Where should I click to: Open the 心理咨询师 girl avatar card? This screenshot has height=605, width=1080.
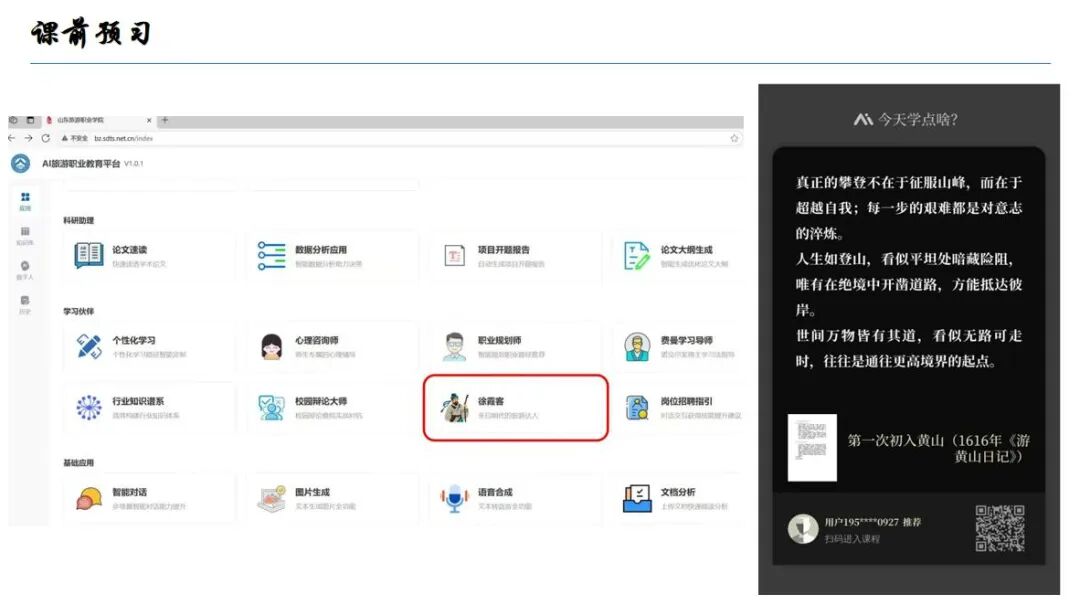(333, 347)
